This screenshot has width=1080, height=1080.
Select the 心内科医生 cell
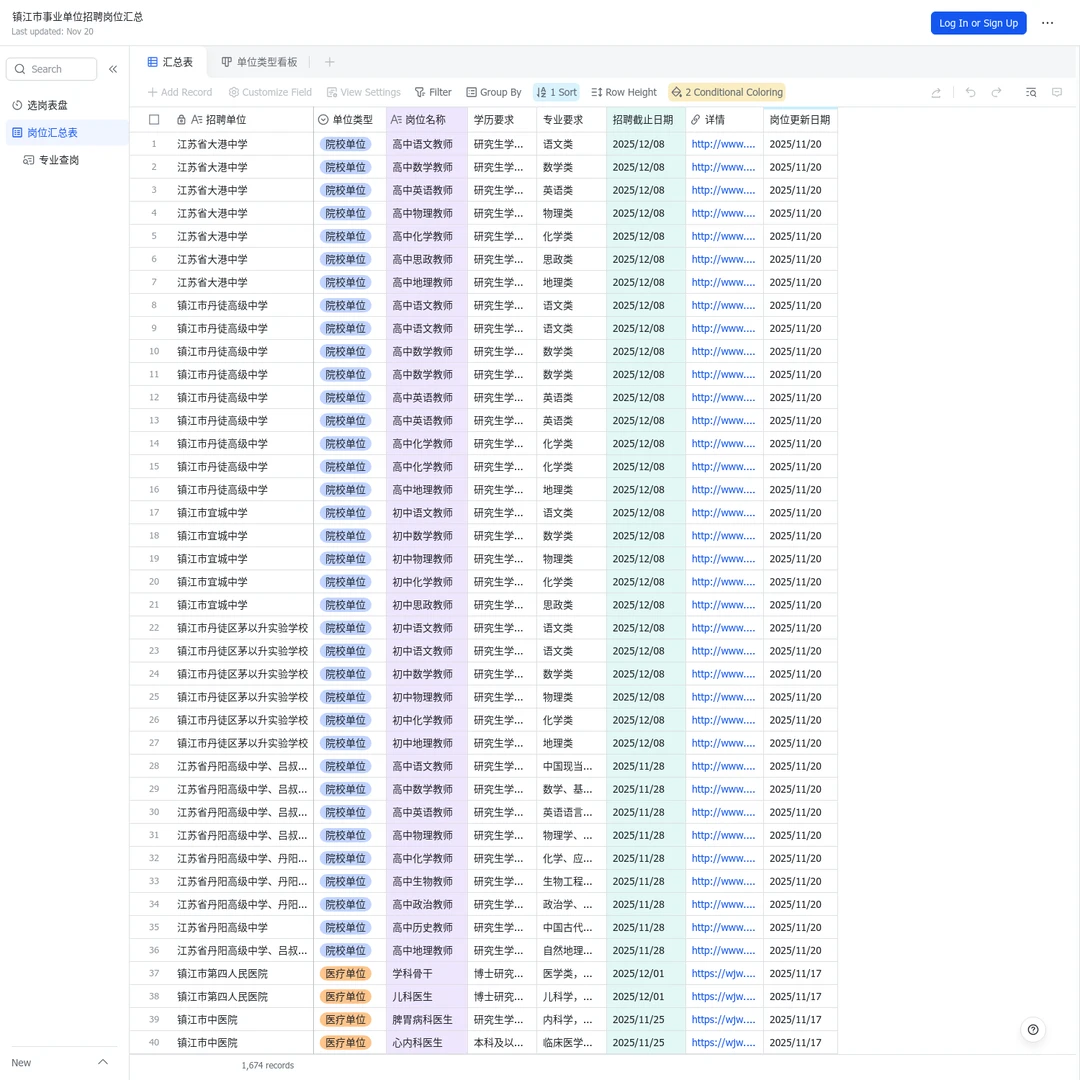(x=427, y=1042)
